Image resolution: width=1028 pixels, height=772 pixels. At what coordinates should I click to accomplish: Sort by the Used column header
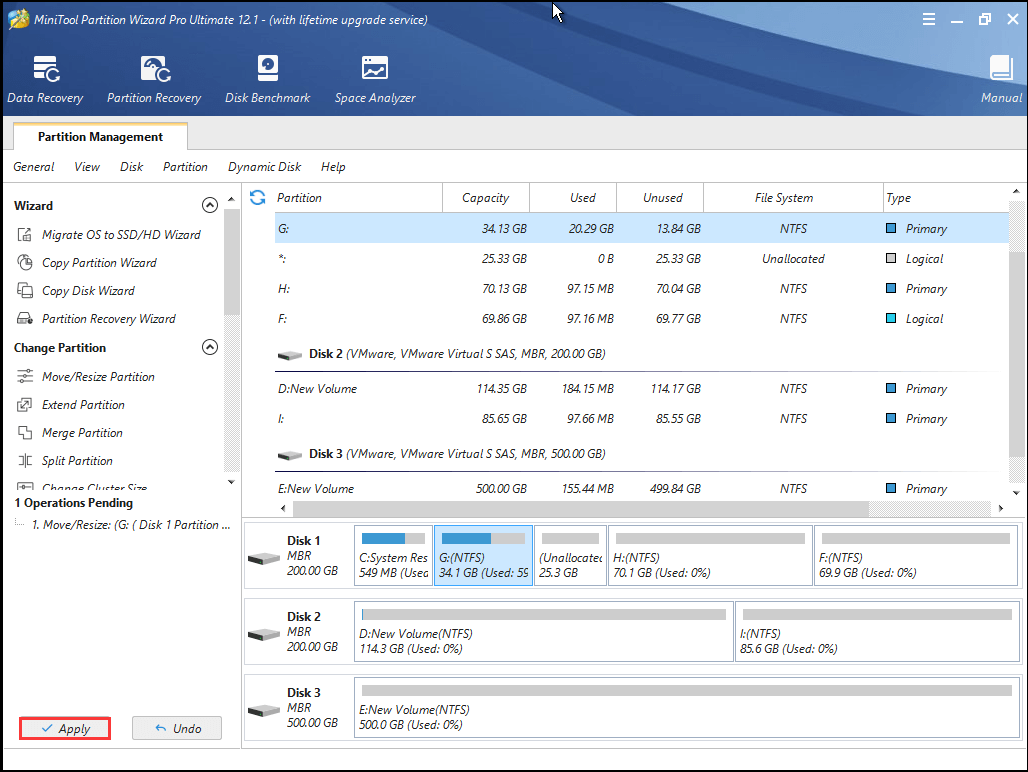click(573, 197)
